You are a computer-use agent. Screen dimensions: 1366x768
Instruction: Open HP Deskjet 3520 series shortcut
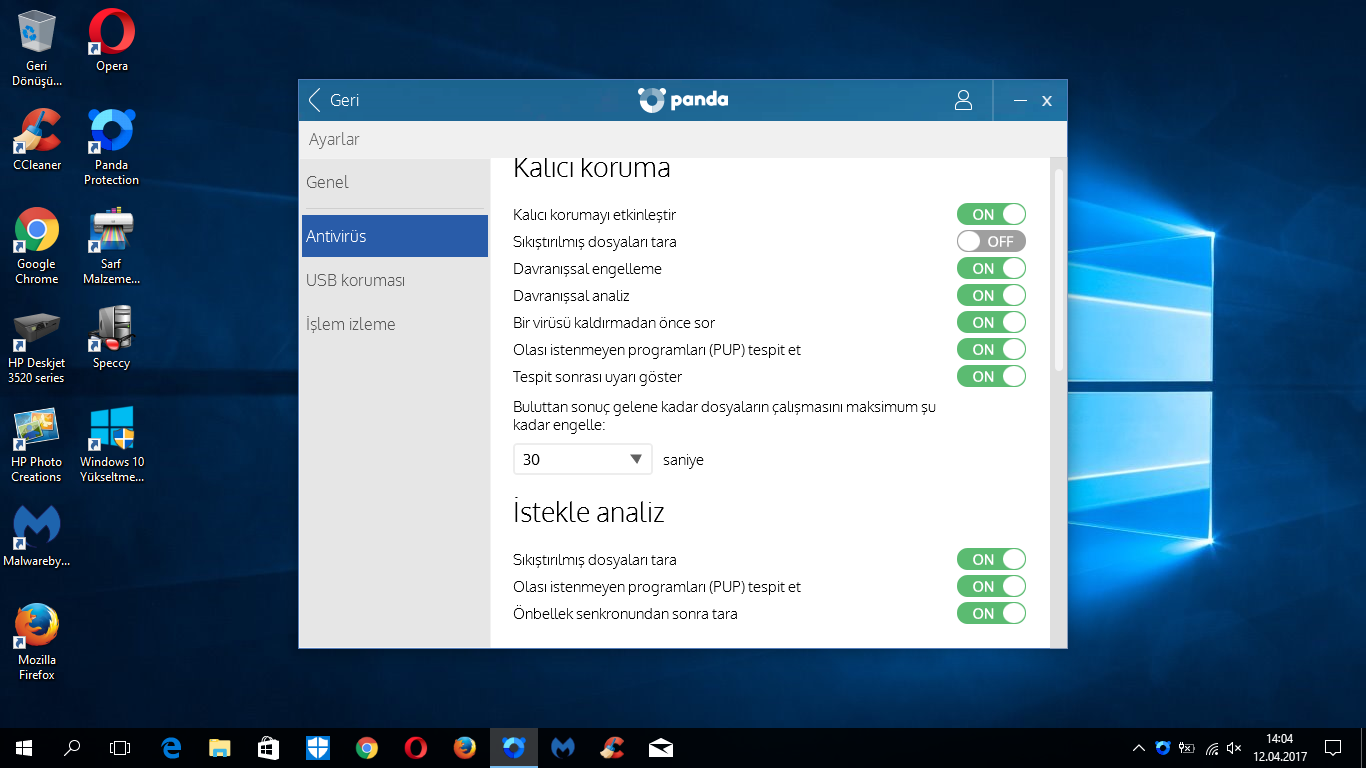coord(37,345)
